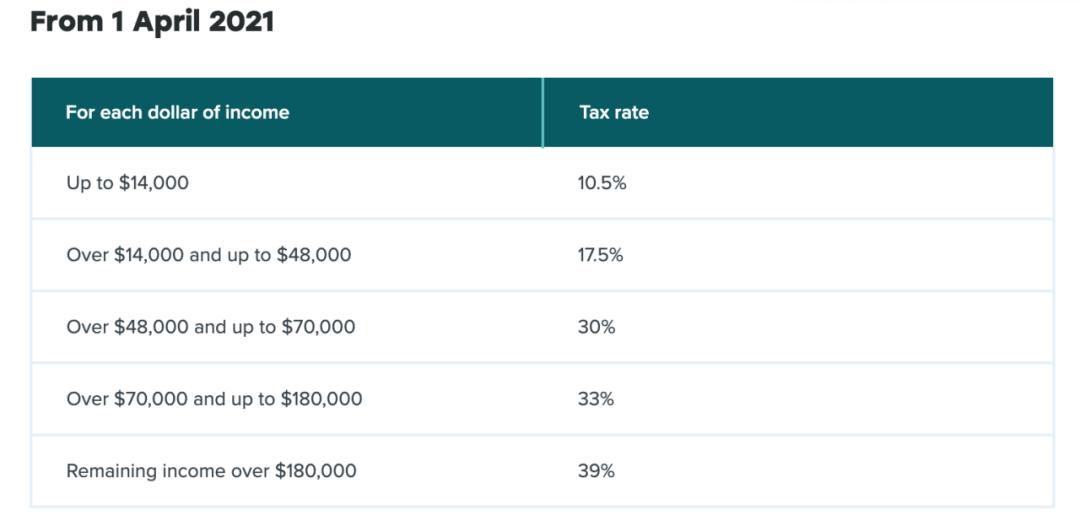Click the 30% tax rate value
Screen dimensions: 1080x521
[x=596, y=327]
